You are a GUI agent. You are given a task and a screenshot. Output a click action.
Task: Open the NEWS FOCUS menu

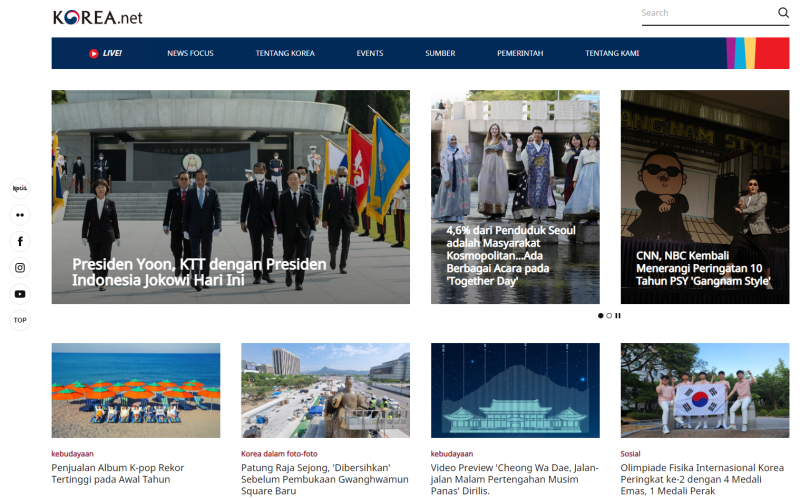(x=190, y=53)
